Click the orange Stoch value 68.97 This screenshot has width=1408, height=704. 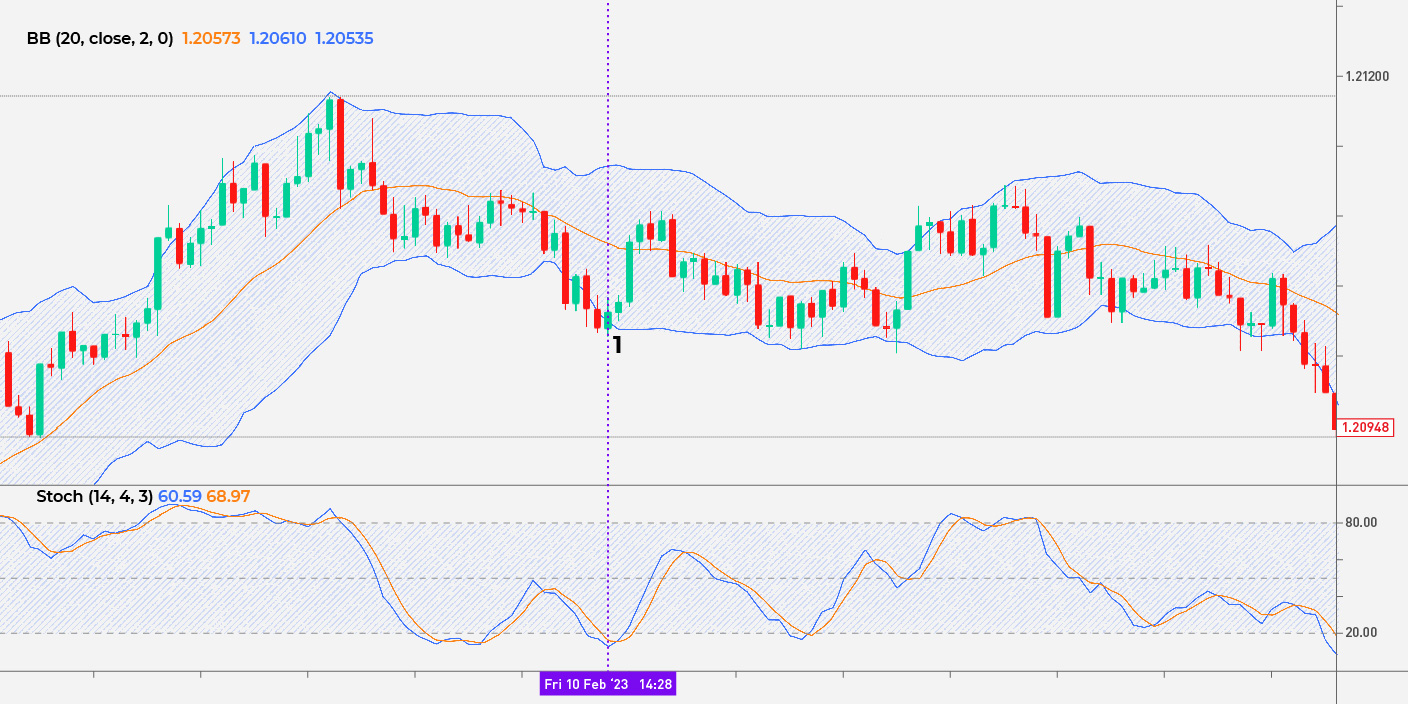(x=230, y=495)
